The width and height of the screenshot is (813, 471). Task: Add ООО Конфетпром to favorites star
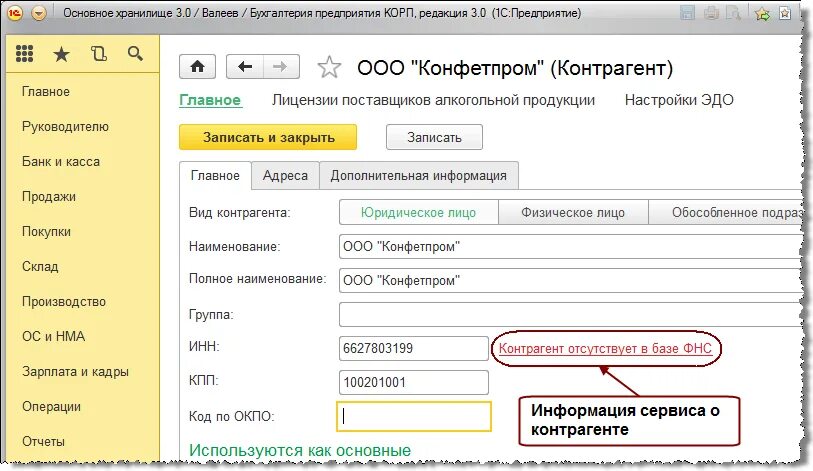[x=329, y=67]
